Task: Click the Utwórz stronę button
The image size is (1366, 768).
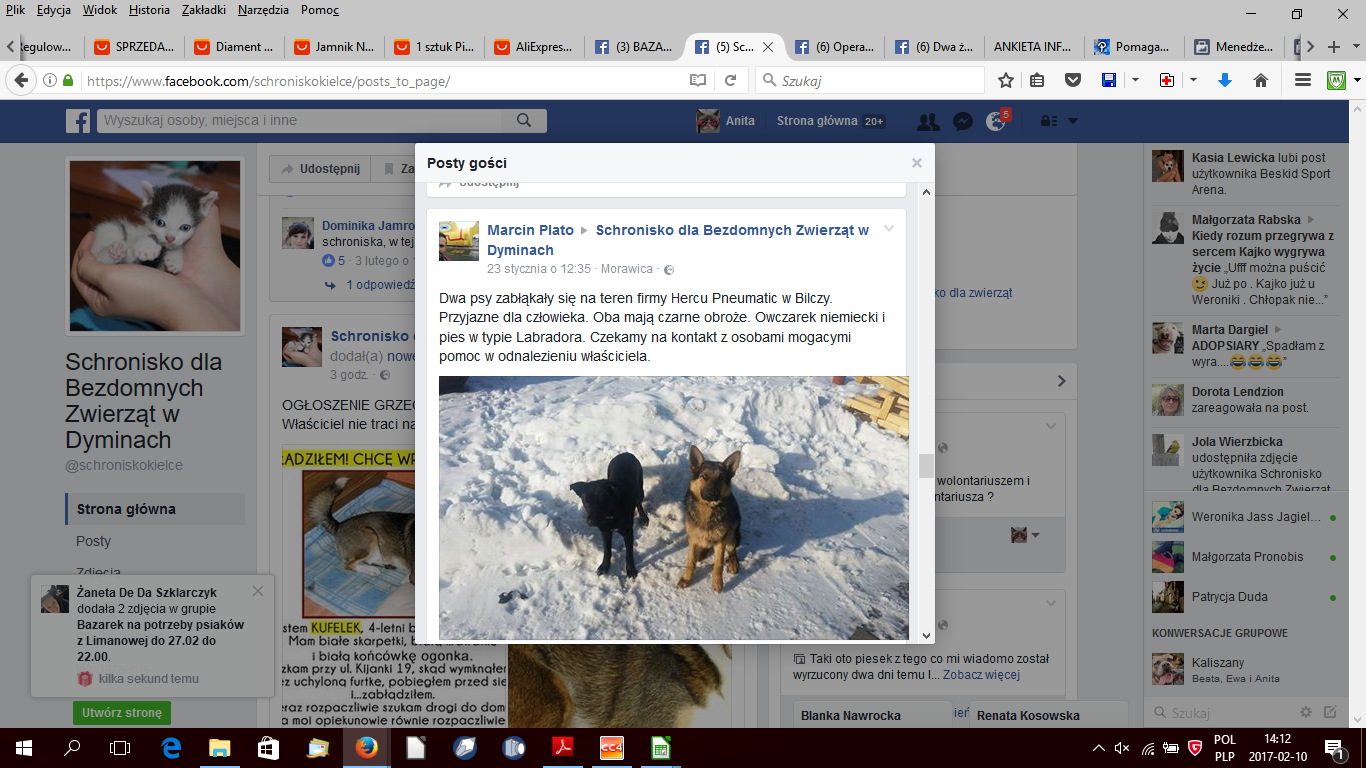Action: [x=121, y=713]
